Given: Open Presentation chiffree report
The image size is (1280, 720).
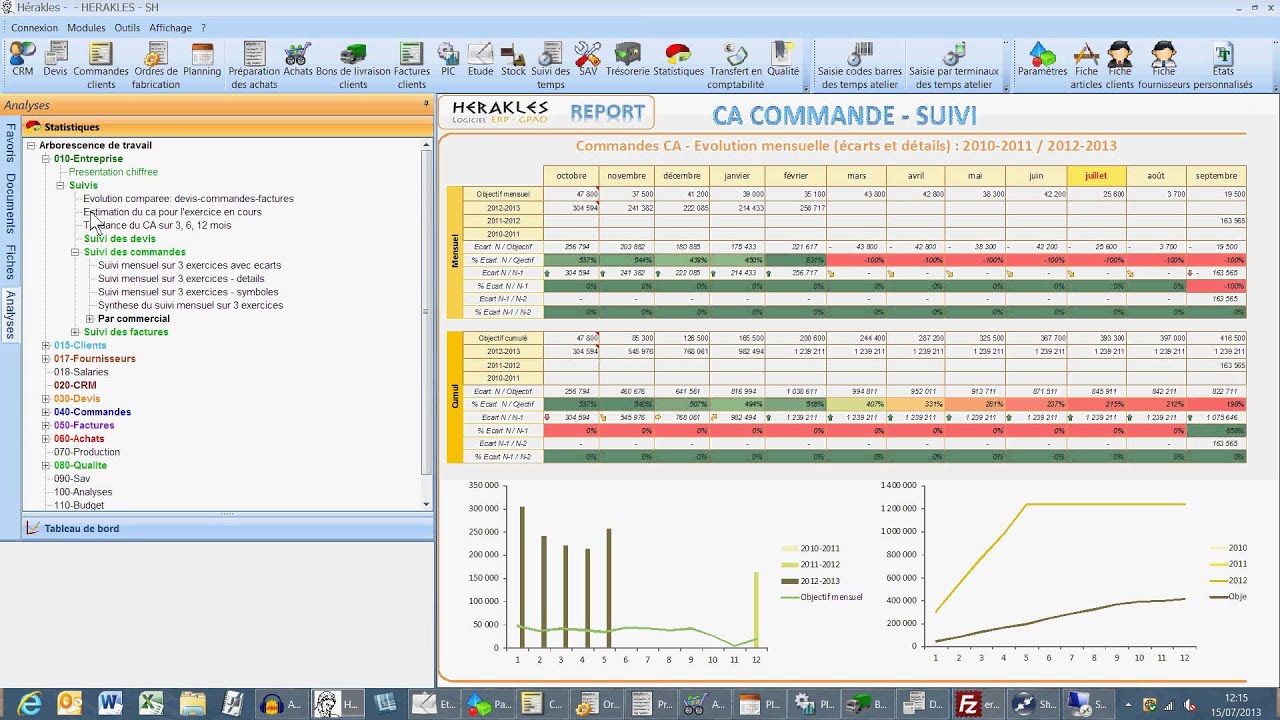Looking at the screenshot, I should pos(113,172).
